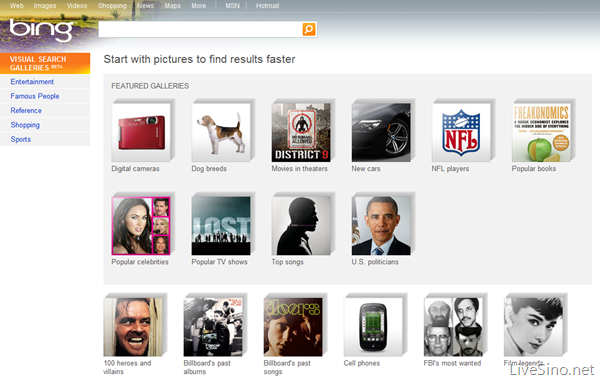Open the Hotmail link
The width and height of the screenshot is (600, 381).
tap(267, 6)
